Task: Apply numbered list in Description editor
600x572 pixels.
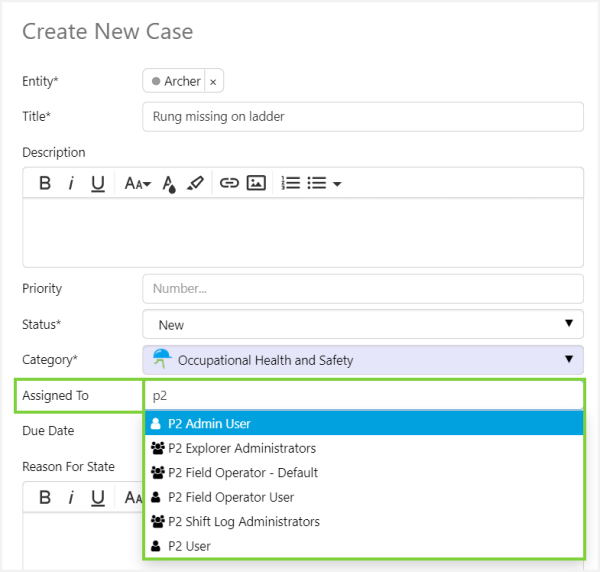Action: pyautogui.click(x=291, y=183)
